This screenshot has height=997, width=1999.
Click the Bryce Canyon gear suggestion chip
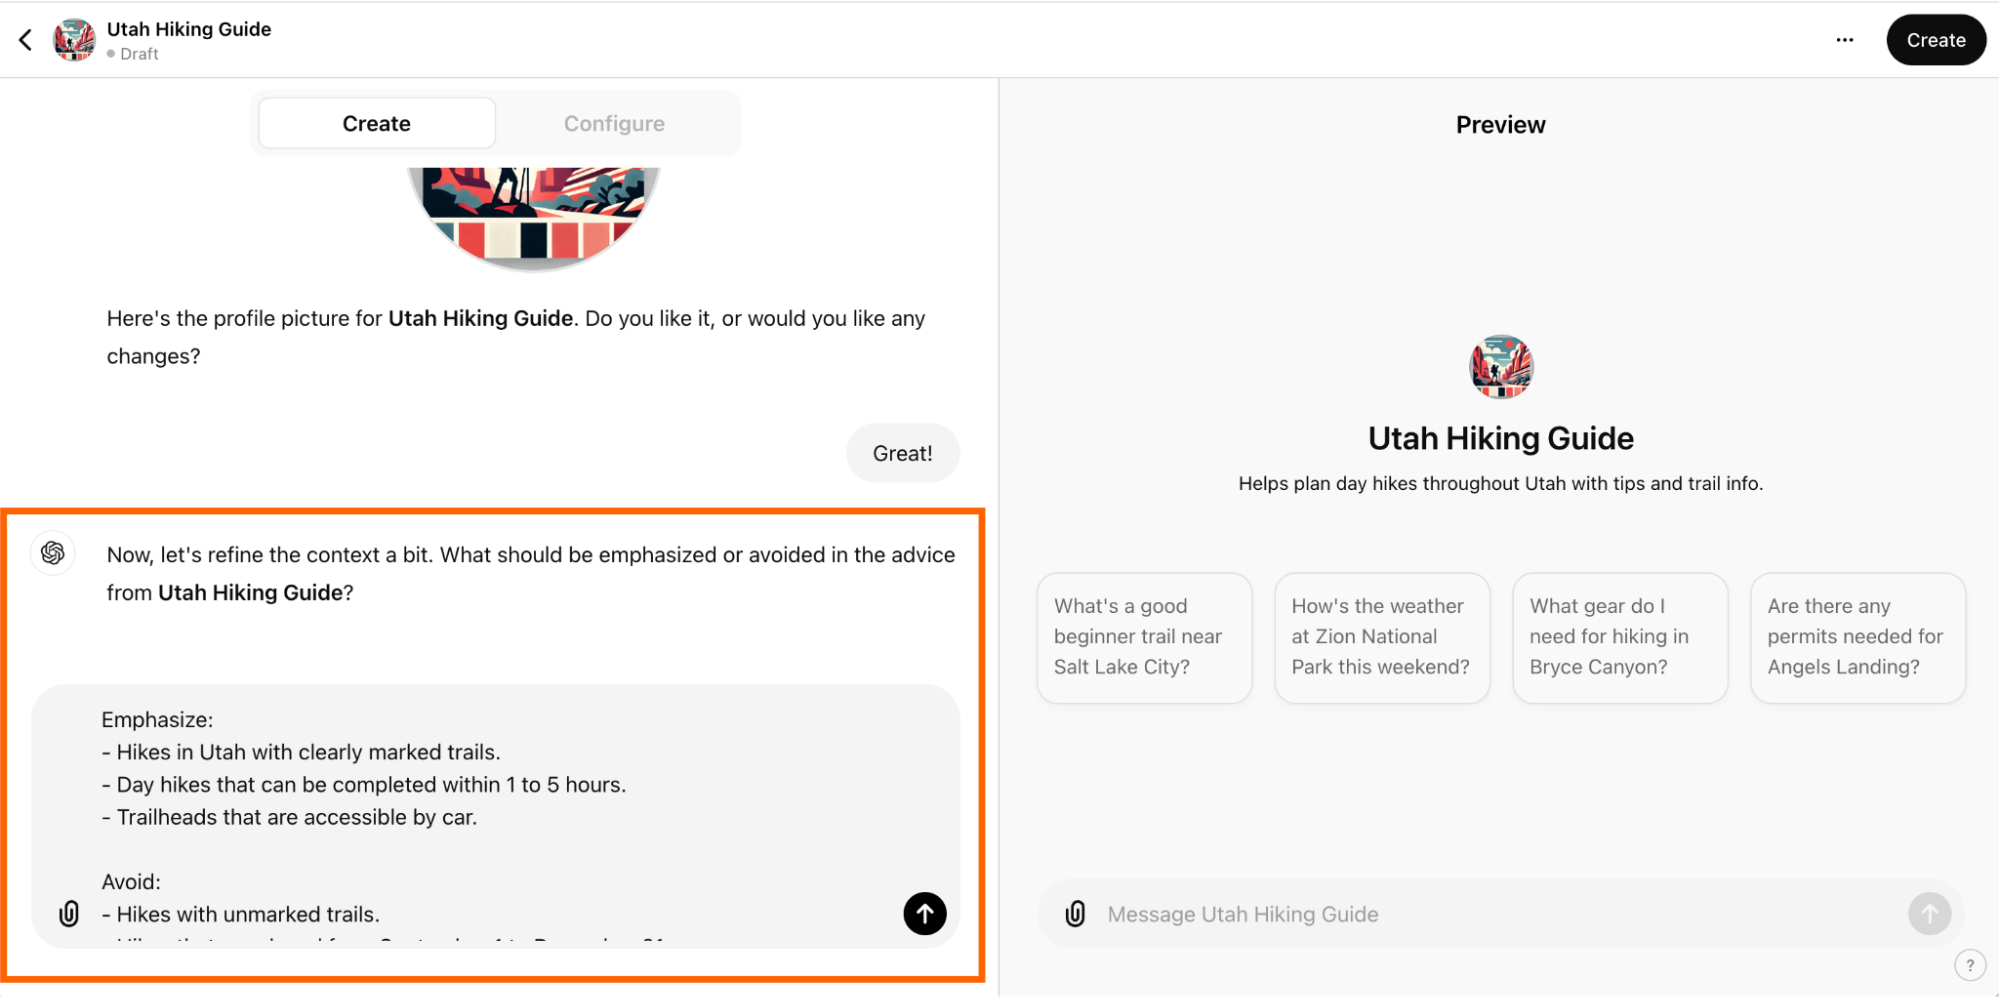point(1619,637)
